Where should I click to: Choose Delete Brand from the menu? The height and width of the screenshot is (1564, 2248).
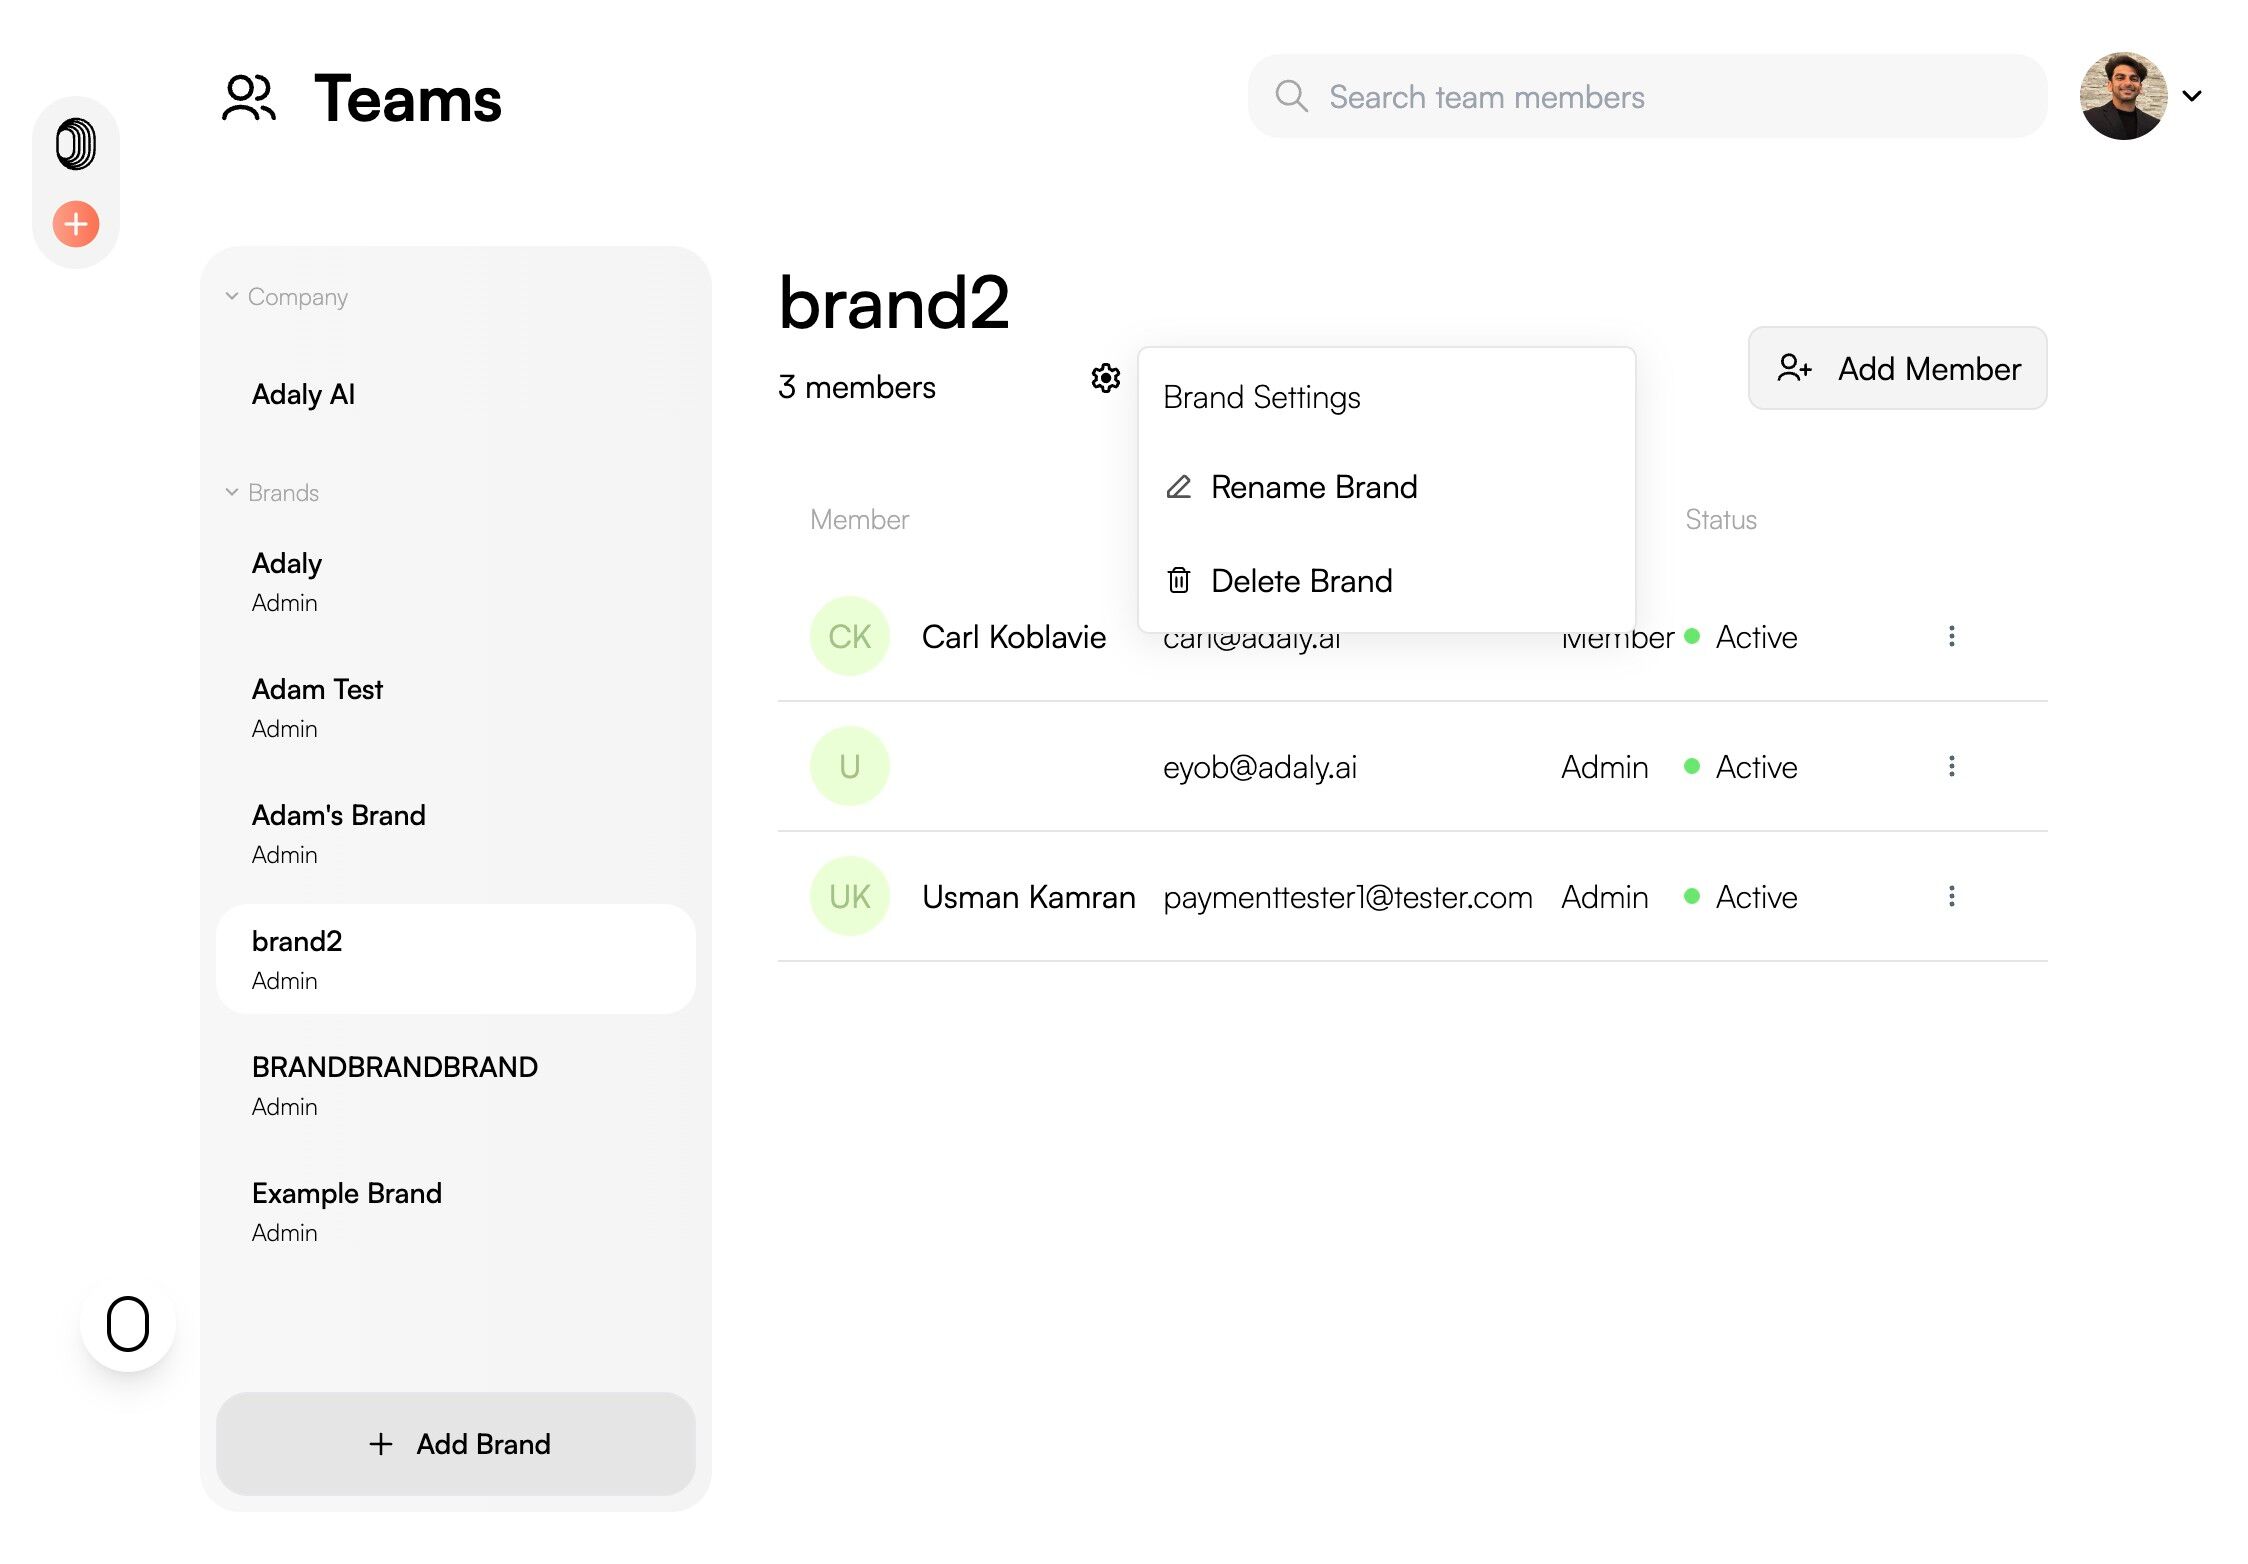click(x=1300, y=581)
